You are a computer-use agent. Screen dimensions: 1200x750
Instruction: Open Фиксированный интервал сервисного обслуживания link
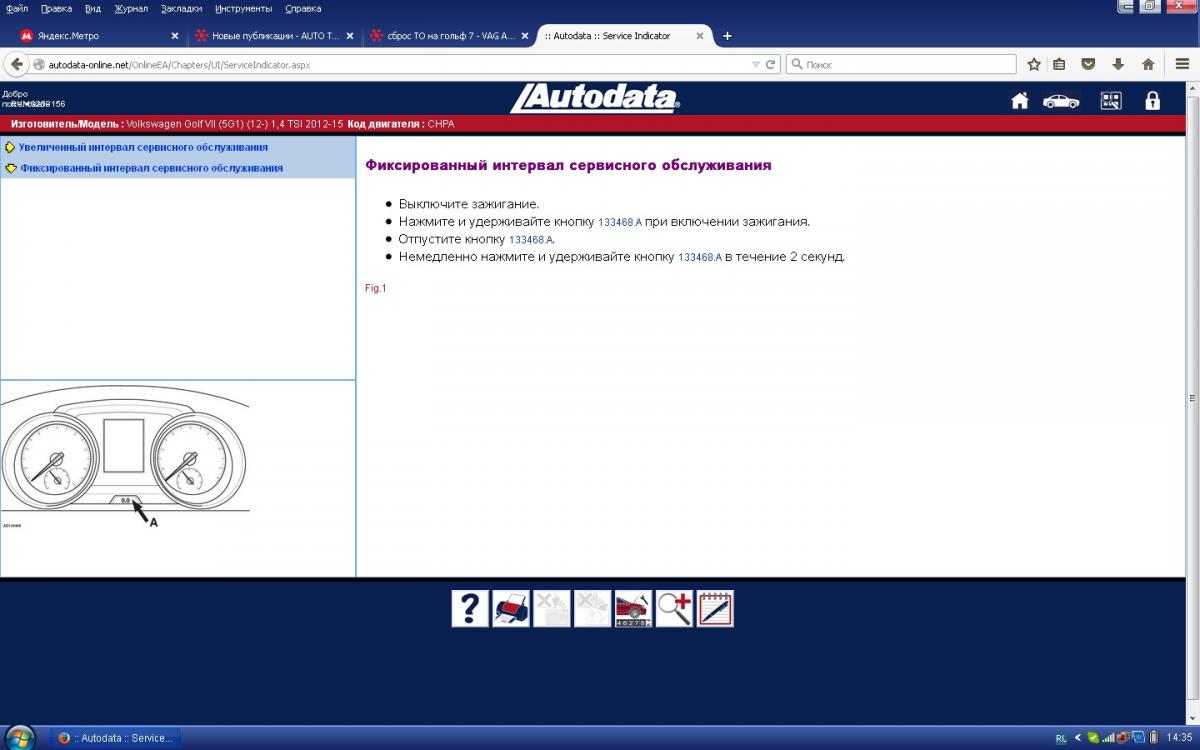point(151,168)
